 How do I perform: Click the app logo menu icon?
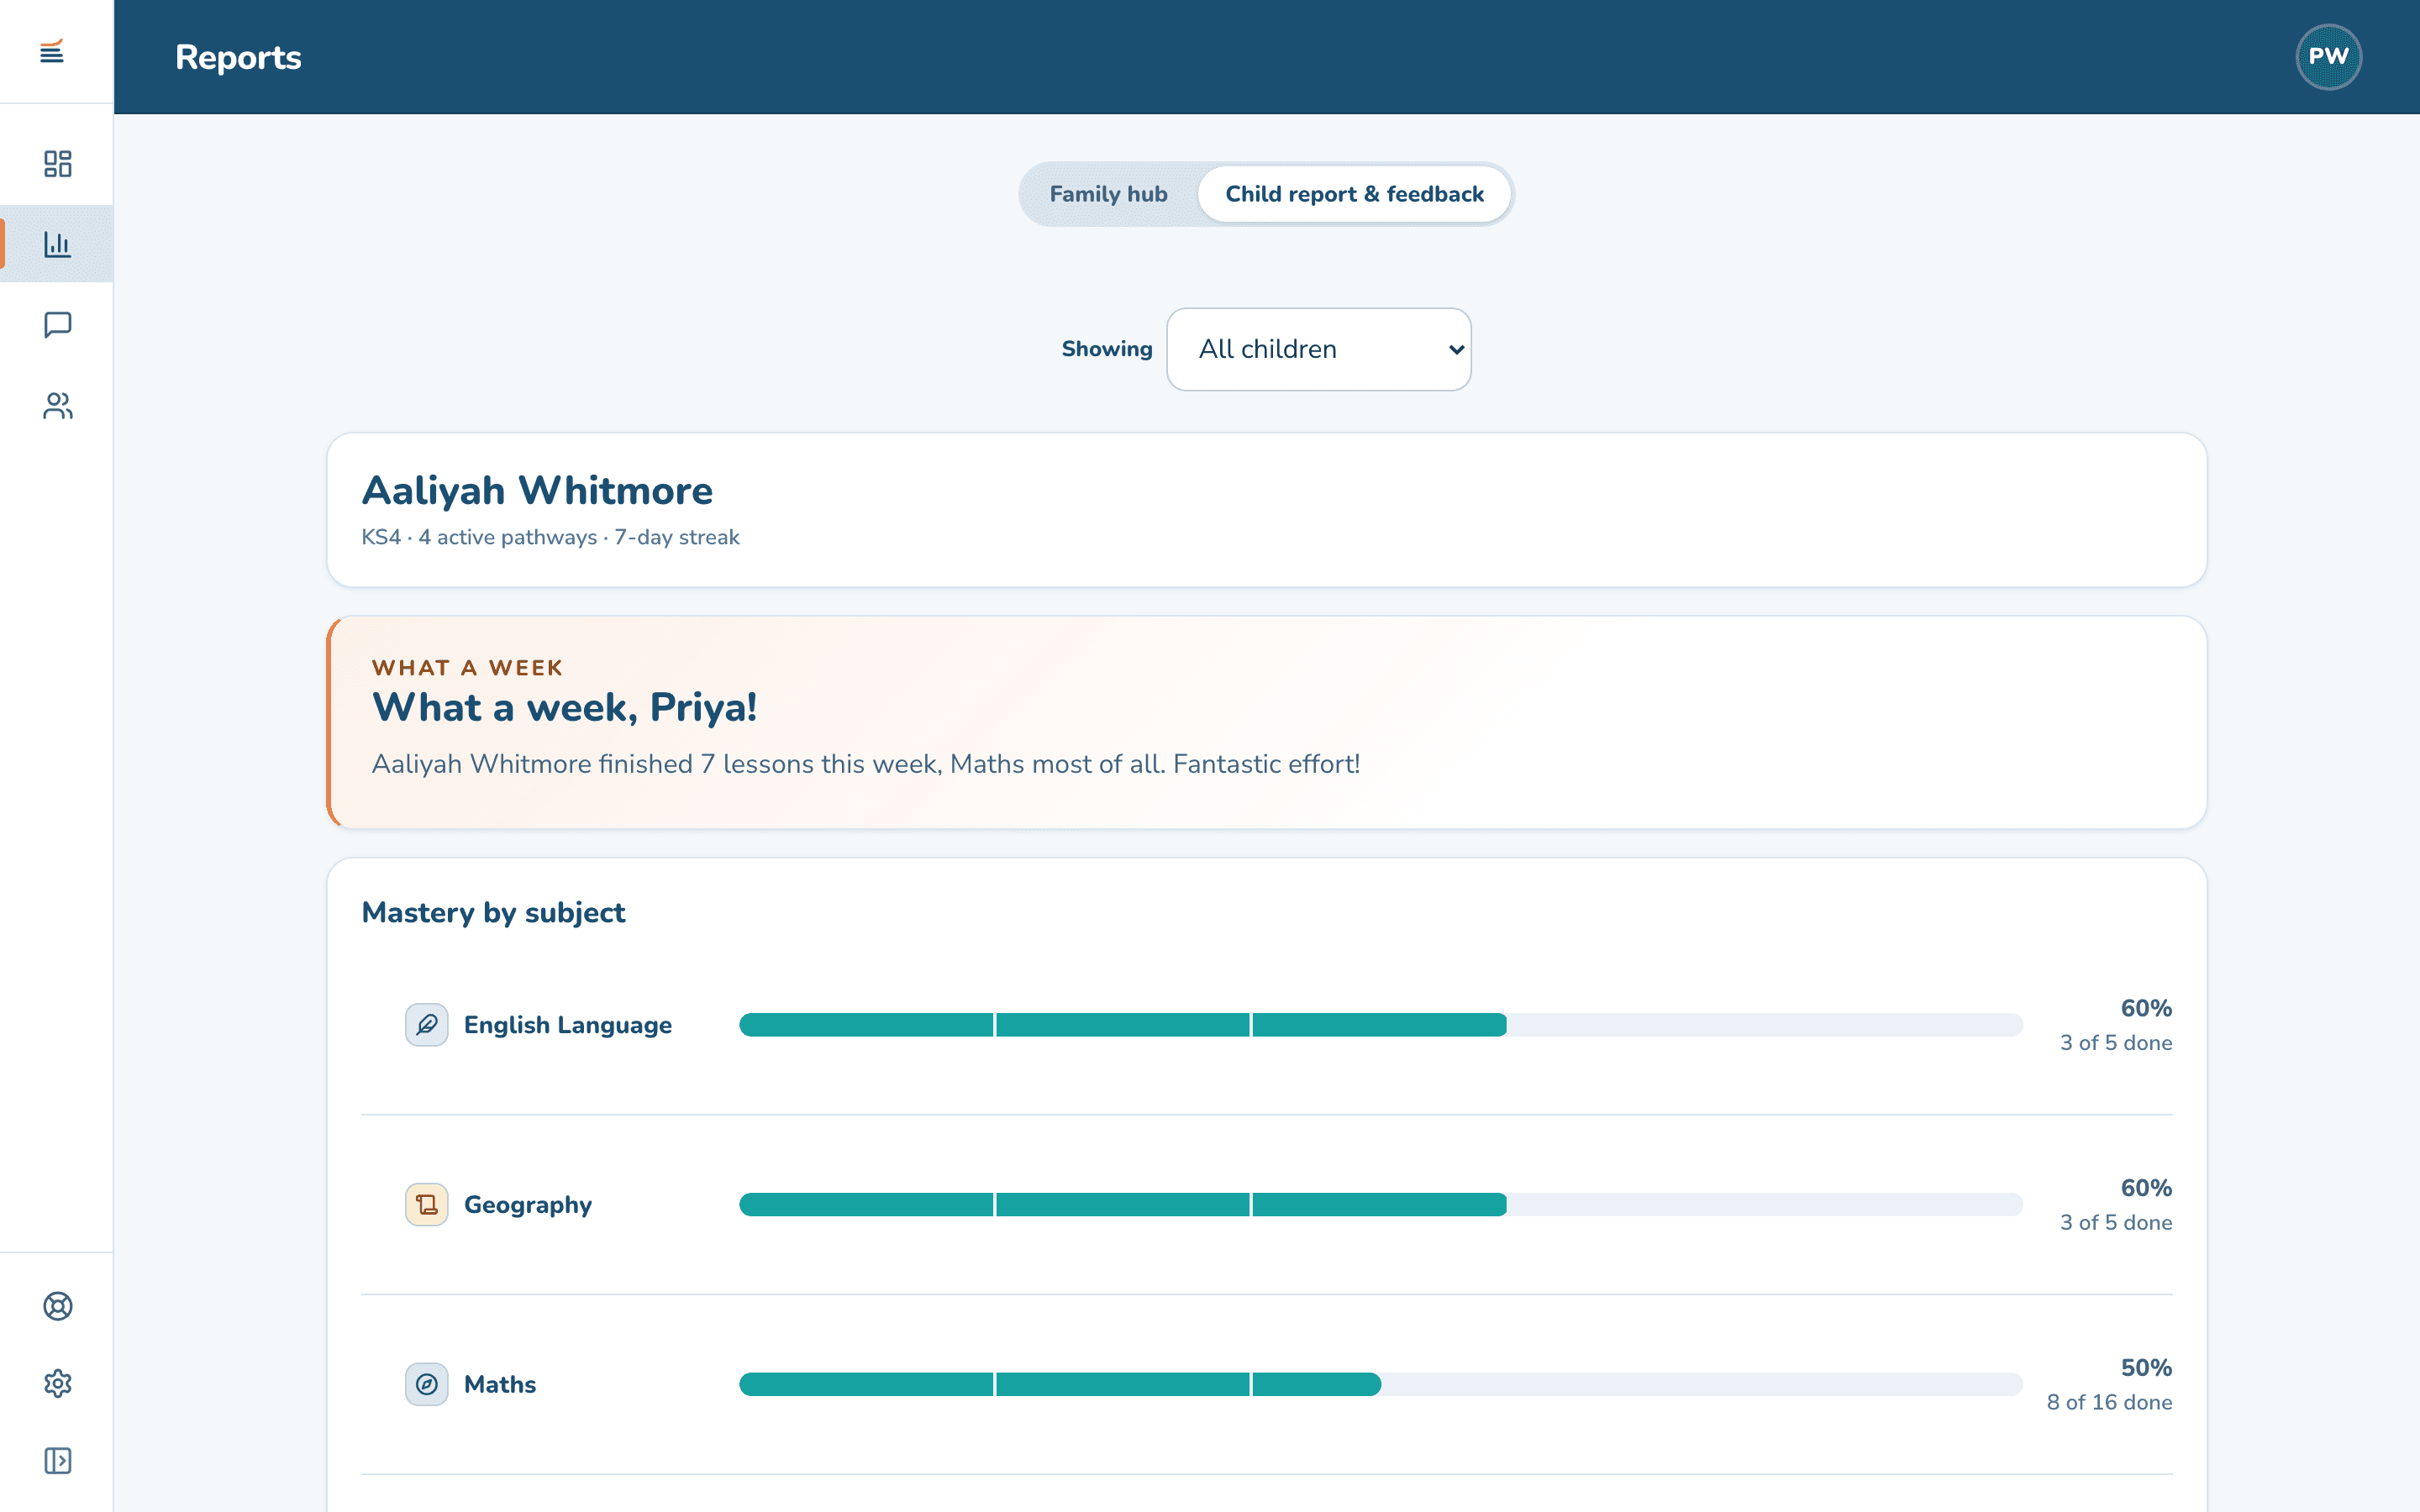[x=52, y=51]
